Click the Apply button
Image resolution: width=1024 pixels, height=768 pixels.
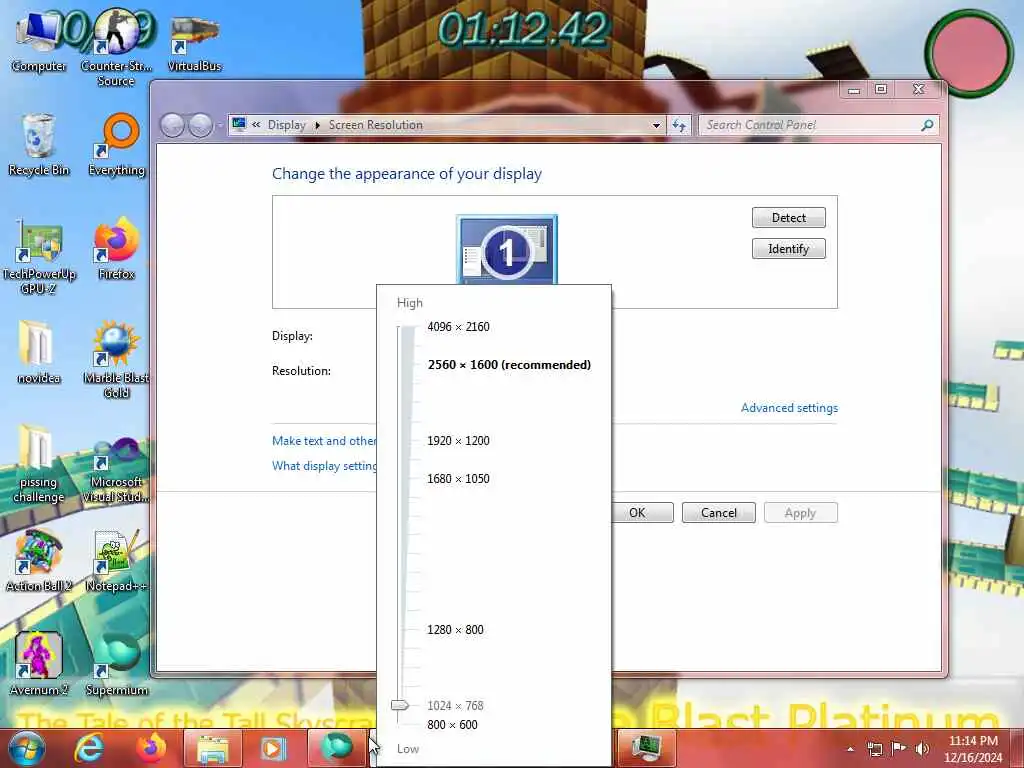pyautogui.click(x=801, y=513)
